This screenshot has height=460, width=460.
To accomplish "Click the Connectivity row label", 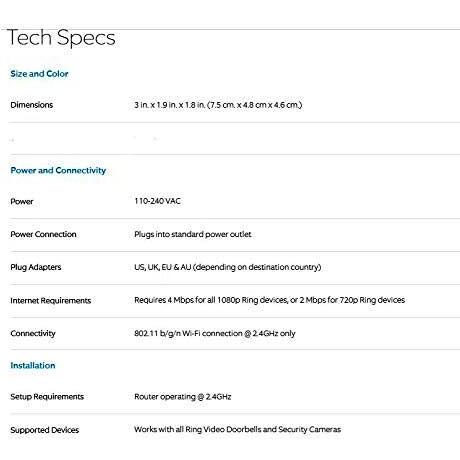I will pyautogui.click(x=33, y=333).
